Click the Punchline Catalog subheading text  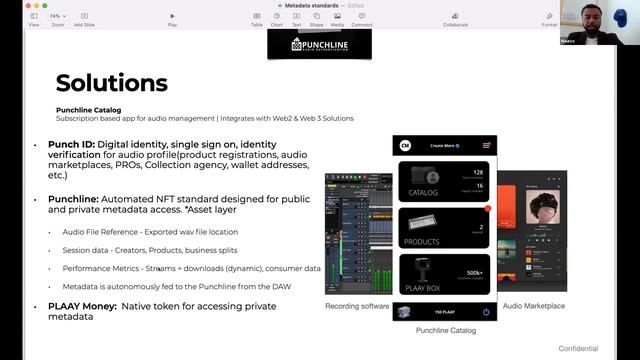point(89,110)
